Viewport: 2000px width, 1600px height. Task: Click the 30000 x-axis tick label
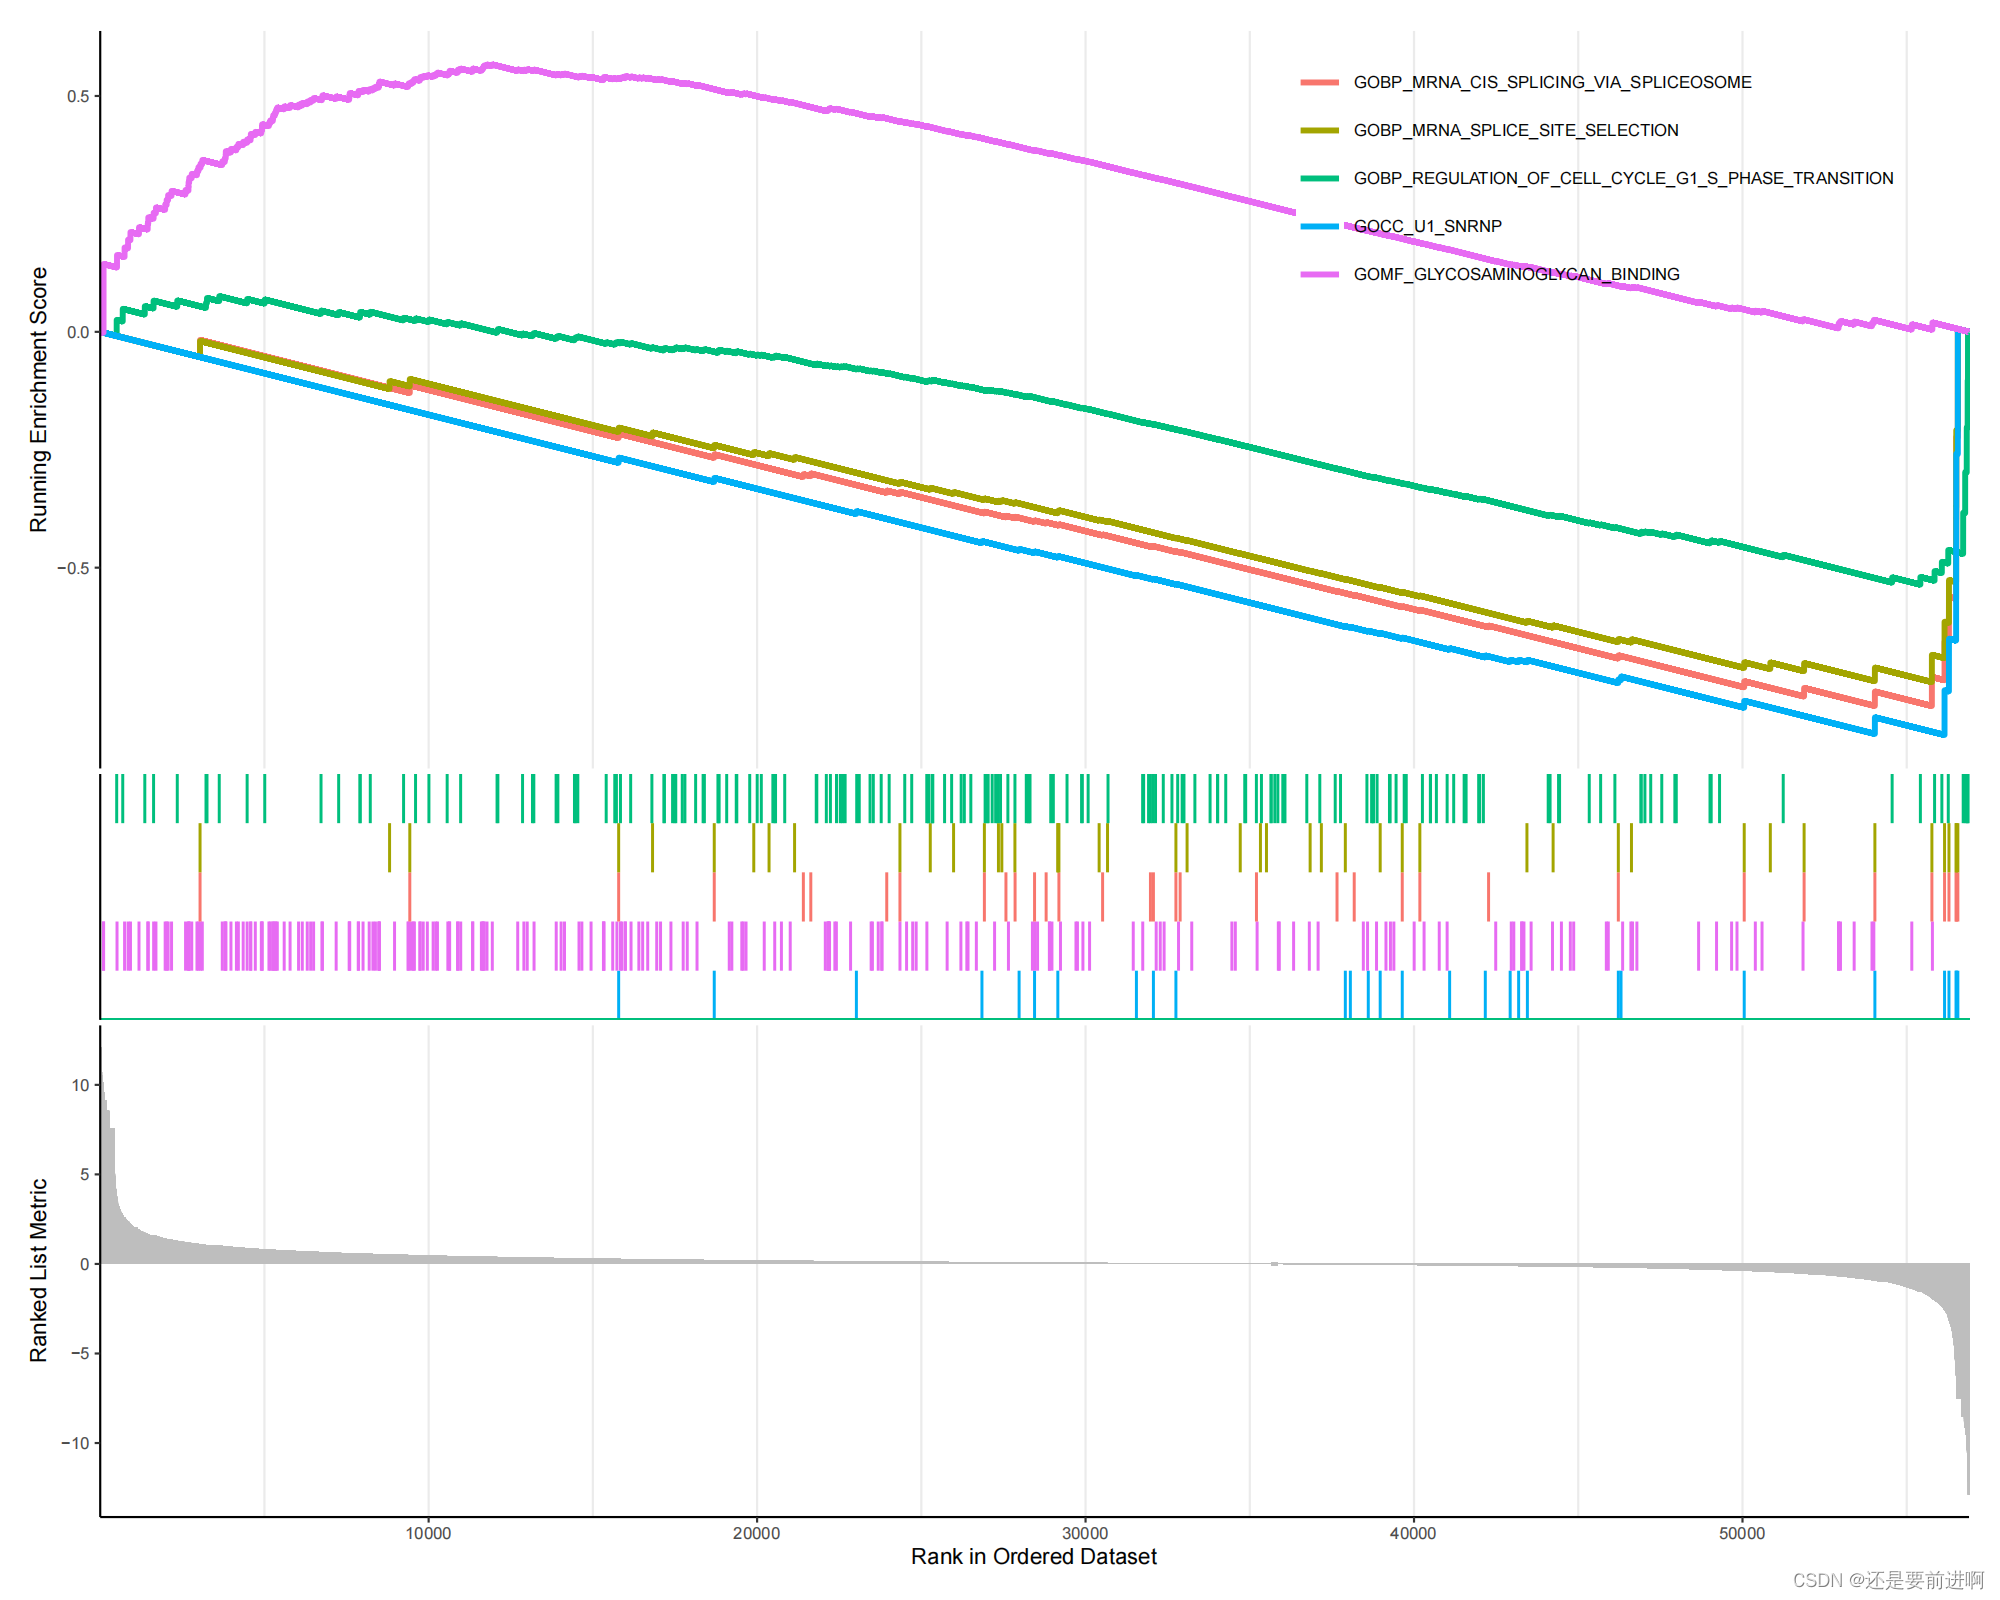[x=1085, y=1533]
